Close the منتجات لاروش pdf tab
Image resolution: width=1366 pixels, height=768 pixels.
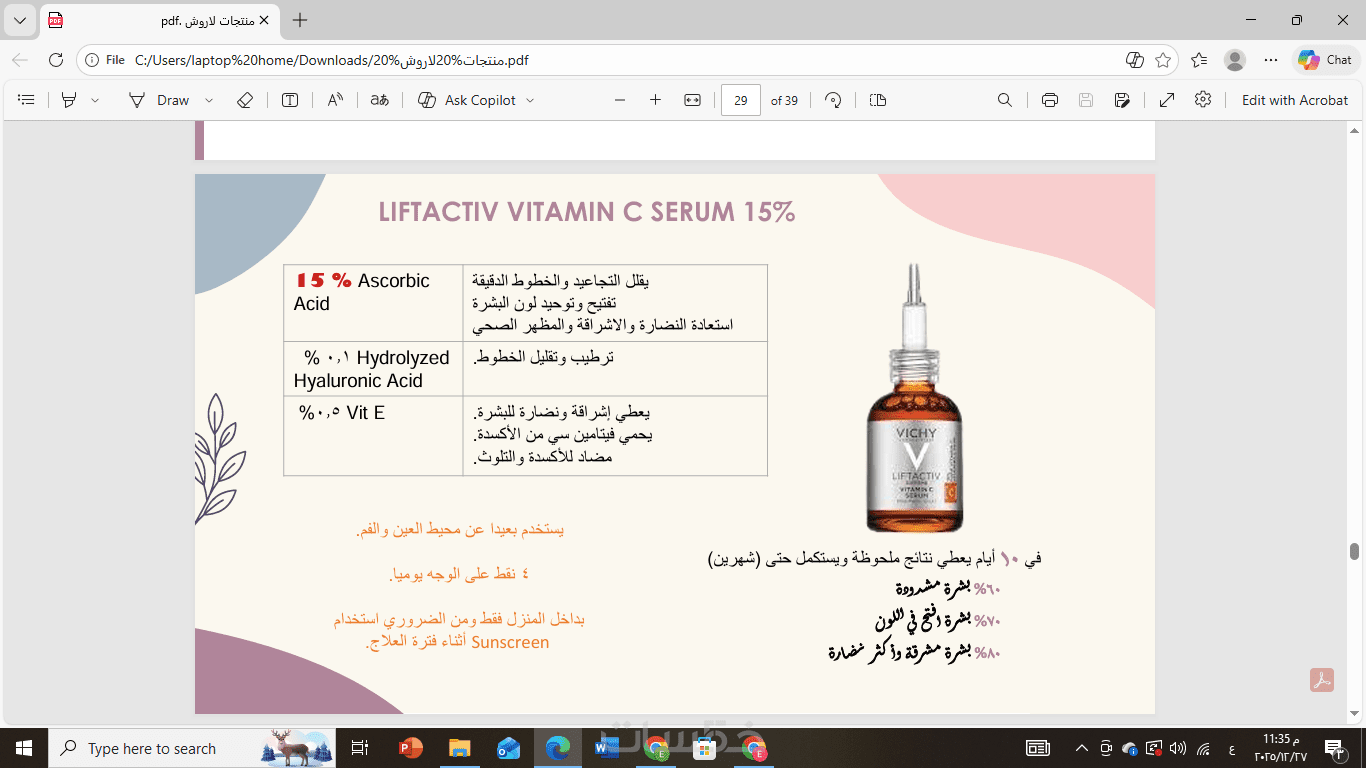tap(264, 20)
